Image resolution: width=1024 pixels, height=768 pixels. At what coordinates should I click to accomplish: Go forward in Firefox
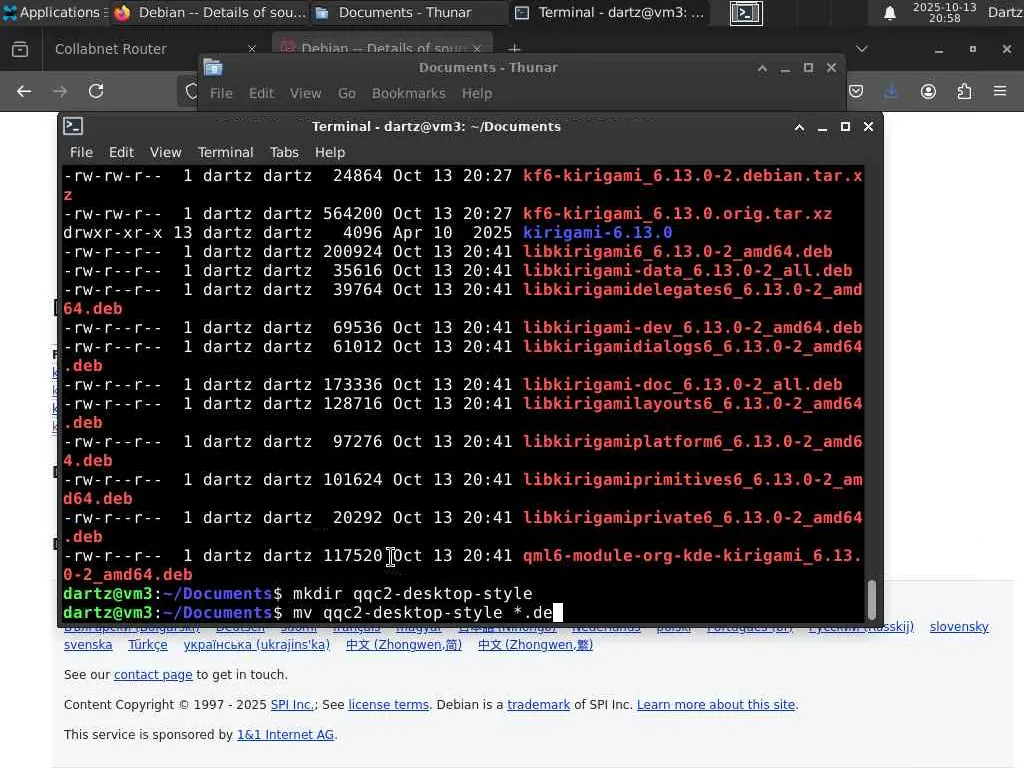click(x=60, y=91)
